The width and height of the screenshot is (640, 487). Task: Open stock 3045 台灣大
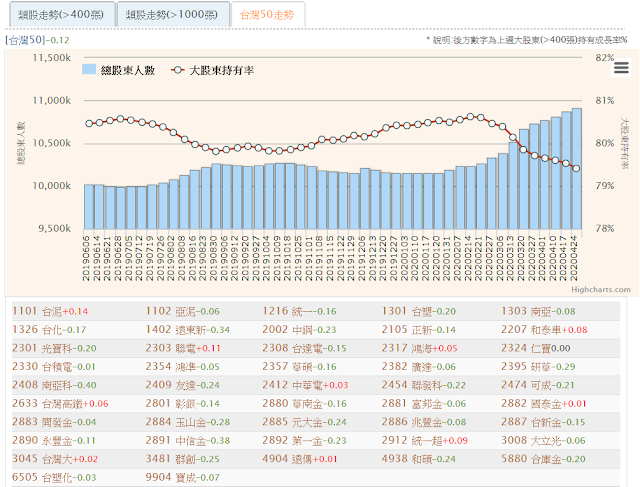[x=42, y=459]
